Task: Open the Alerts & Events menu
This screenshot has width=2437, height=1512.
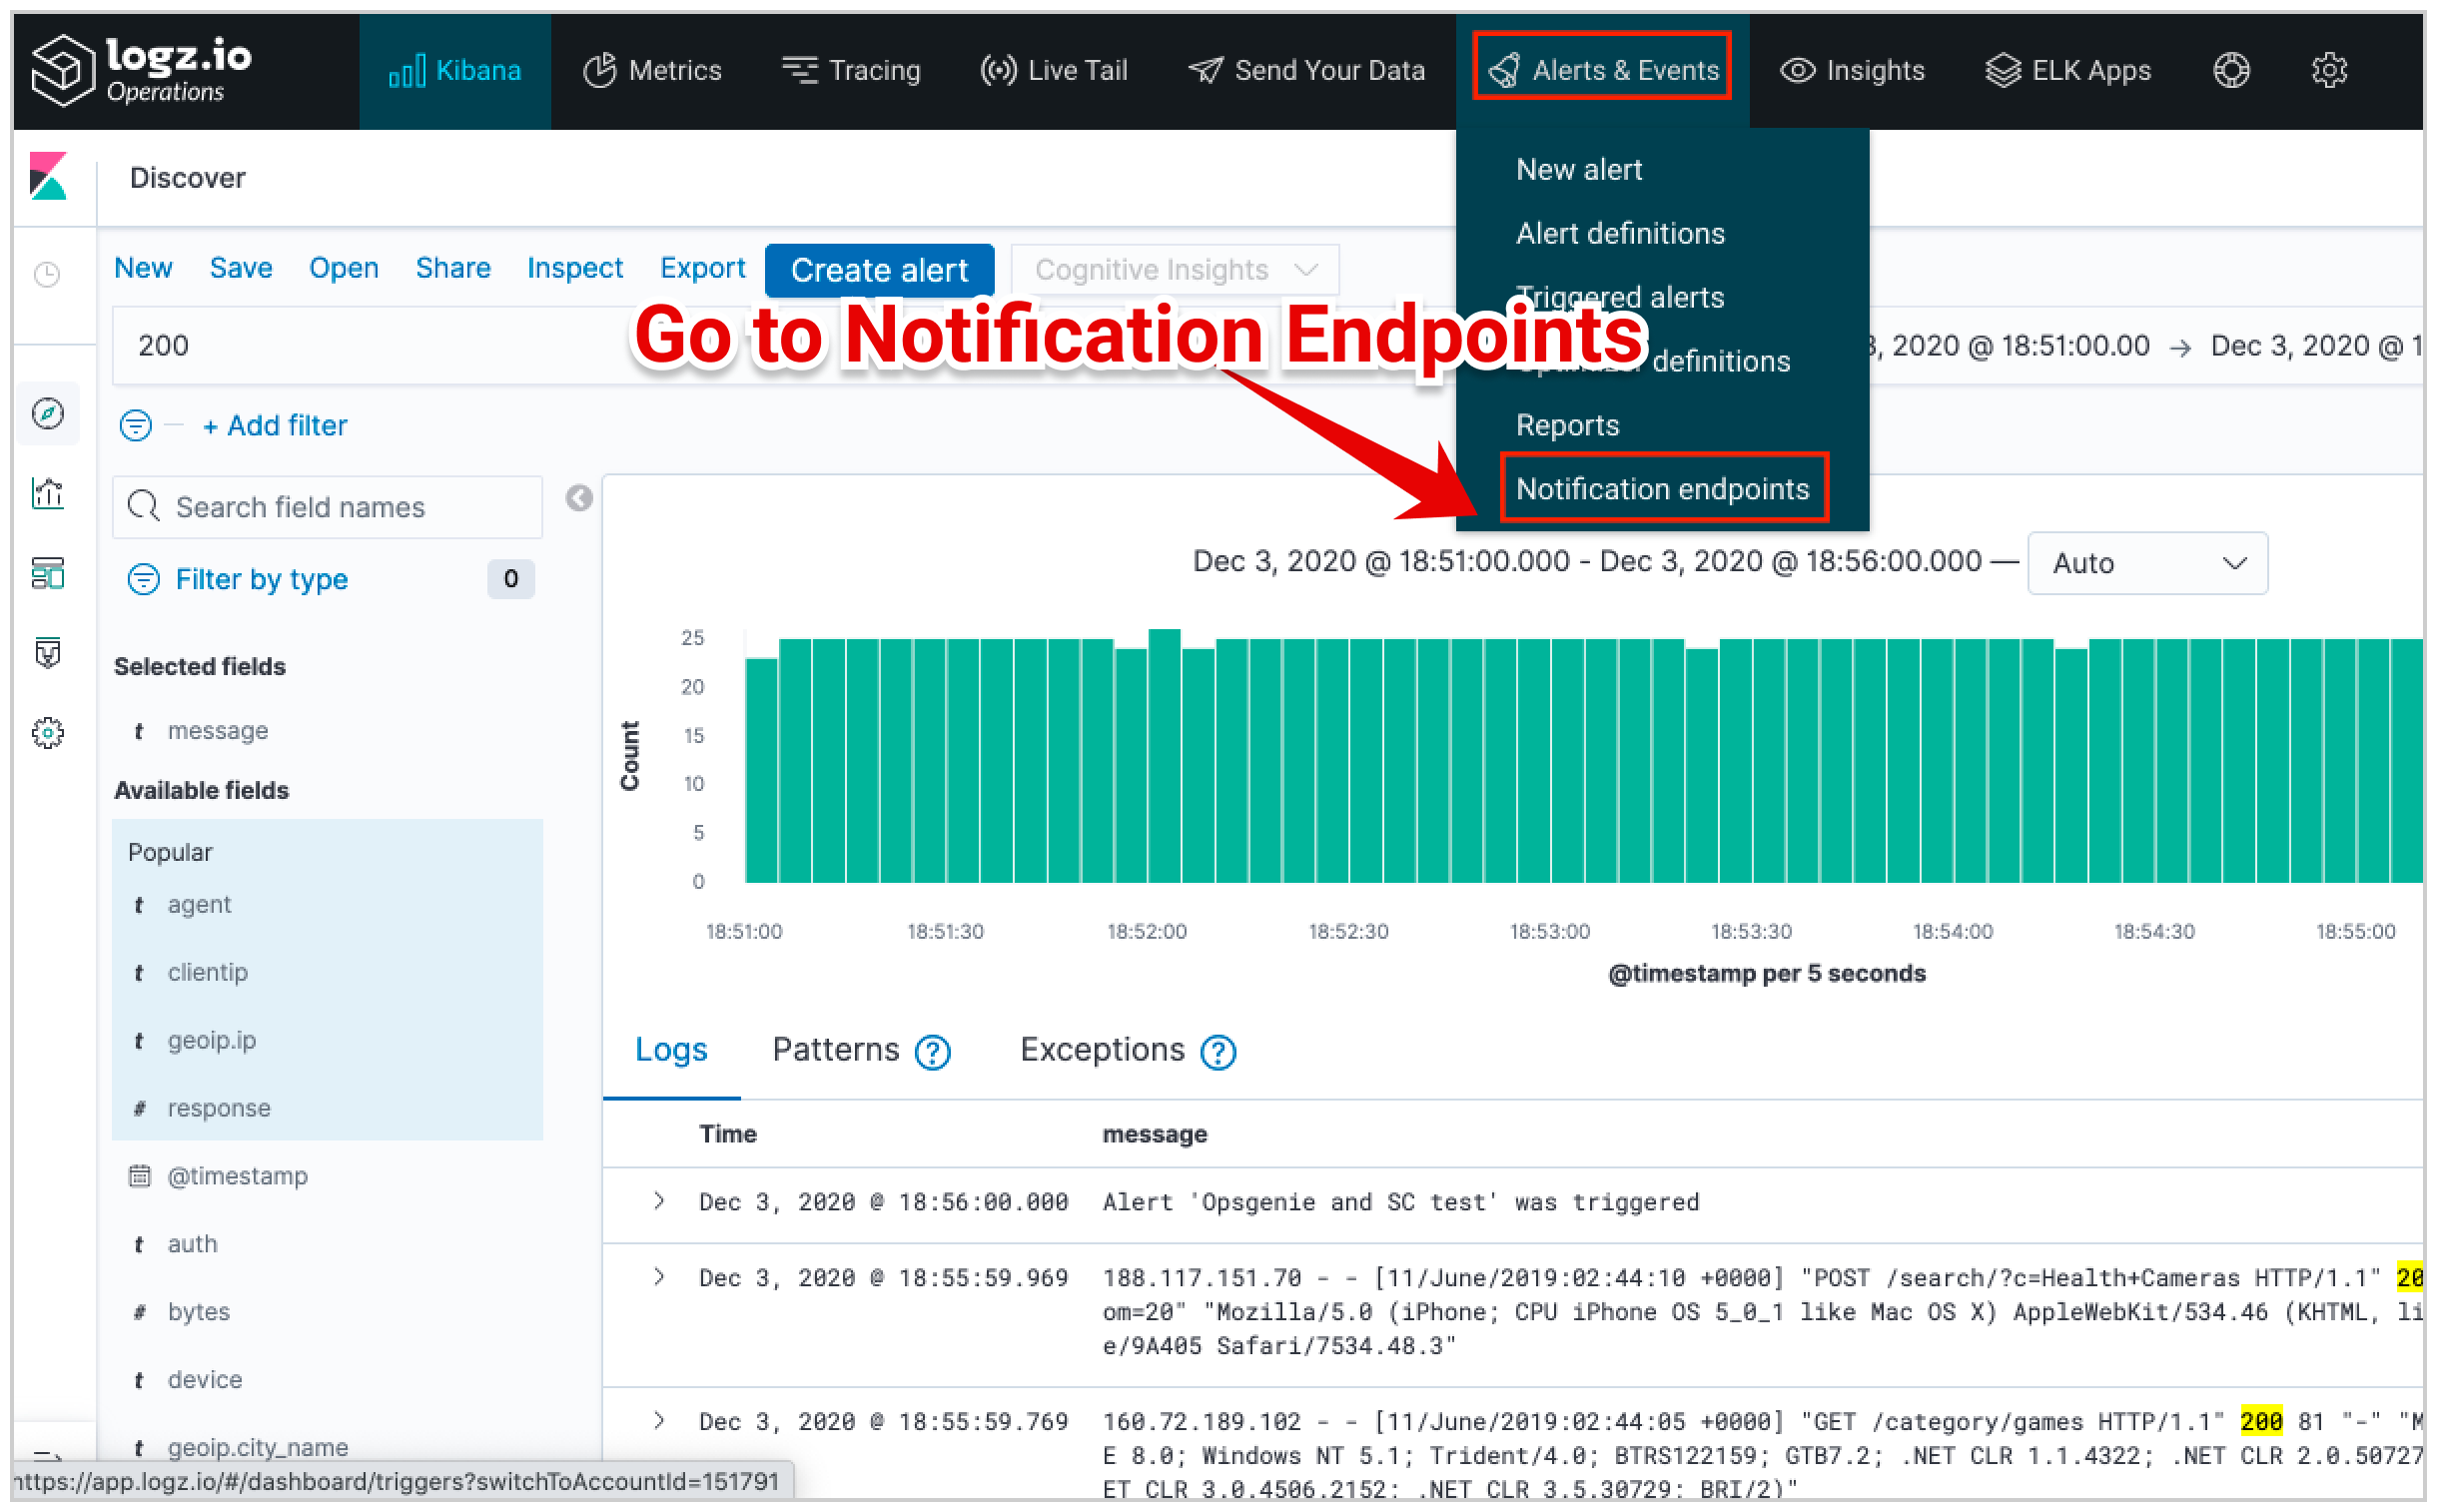Action: (1602, 70)
